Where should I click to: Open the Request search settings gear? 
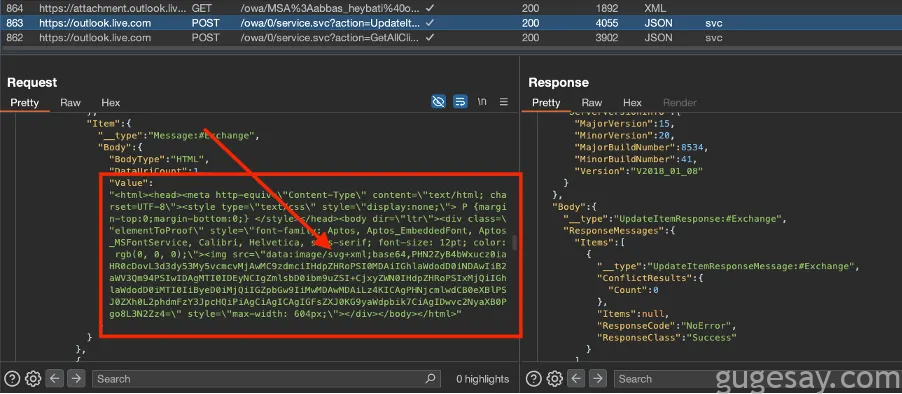tap(33, 378)
